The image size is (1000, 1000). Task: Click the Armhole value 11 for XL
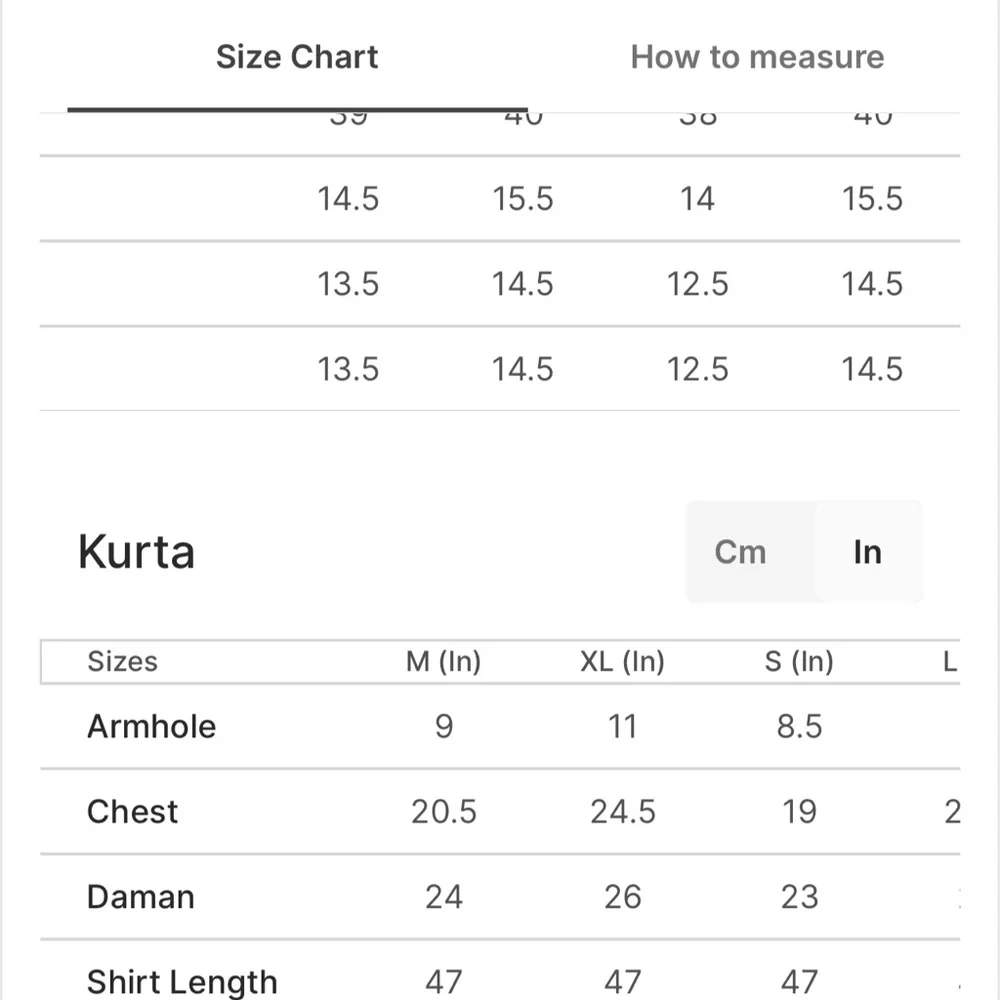tap(622, 726)
